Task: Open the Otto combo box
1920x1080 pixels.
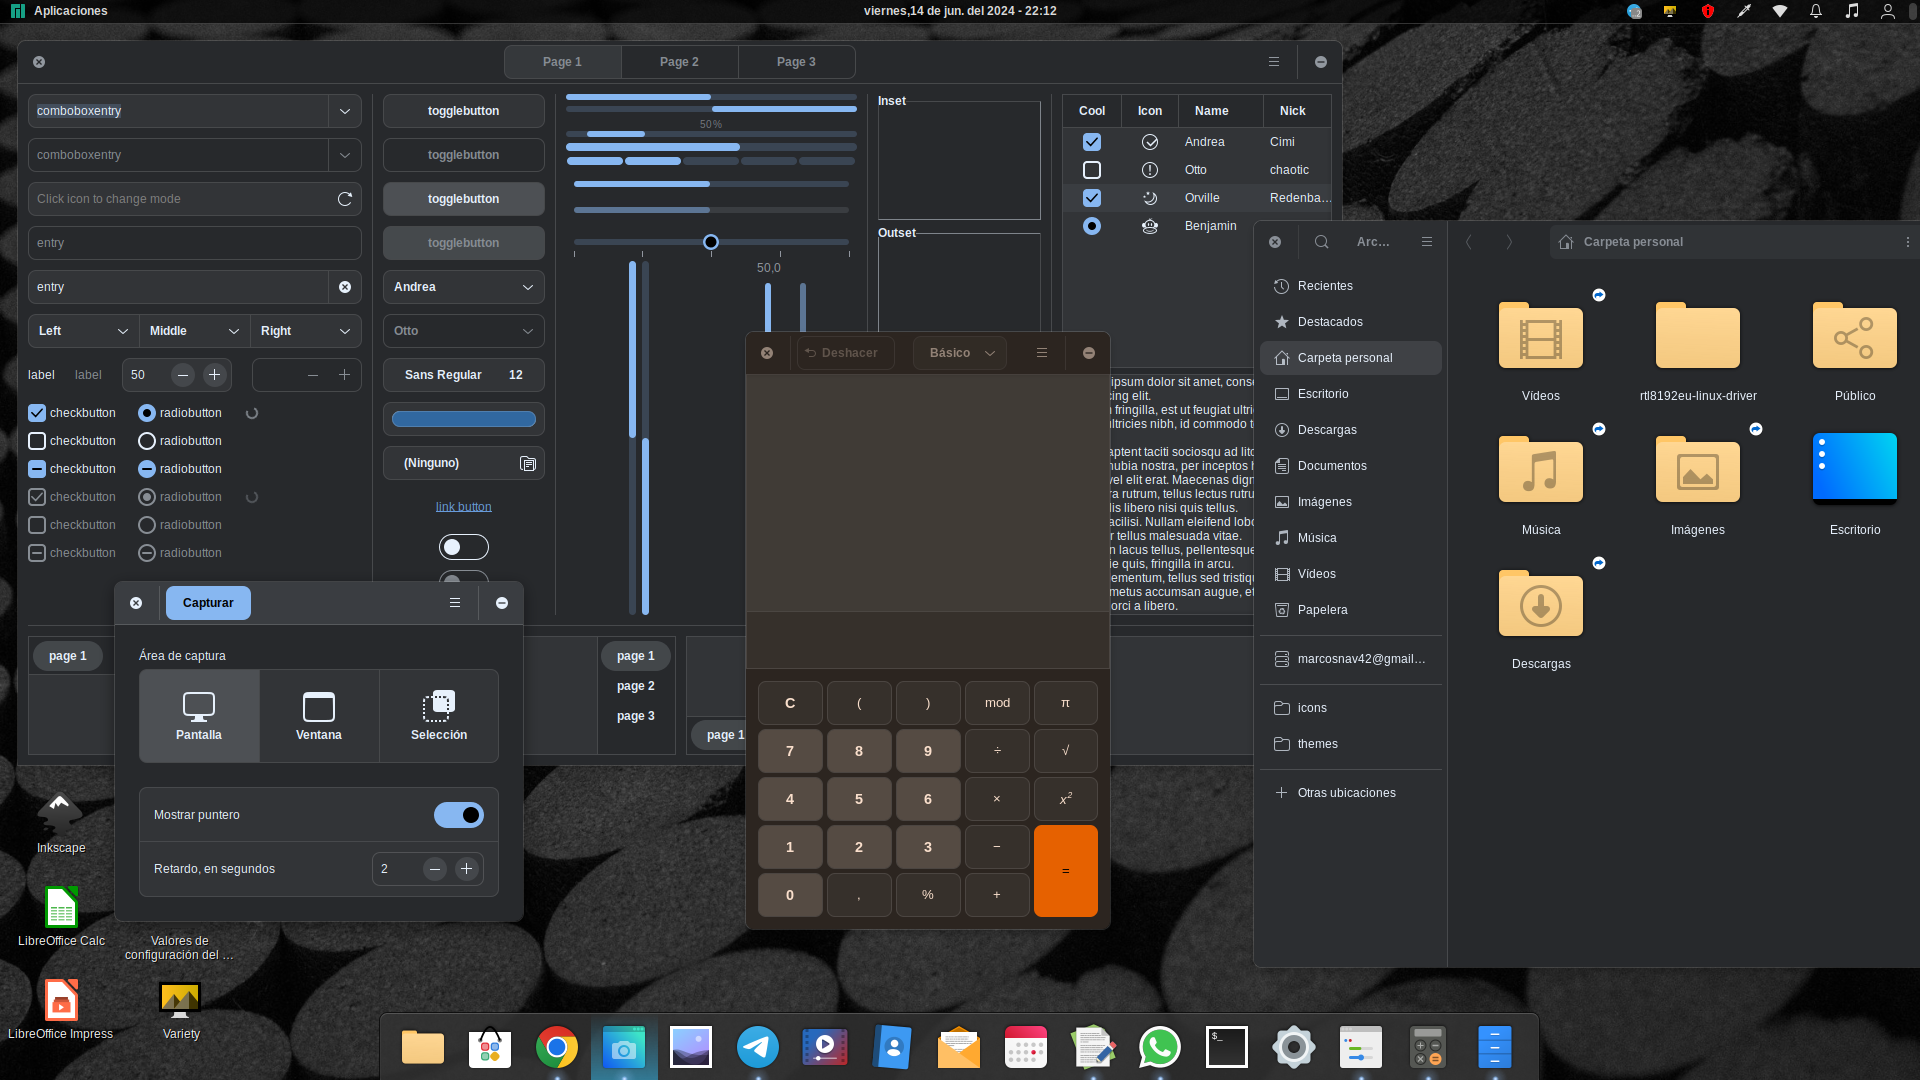Action: [x=464, y=331]
